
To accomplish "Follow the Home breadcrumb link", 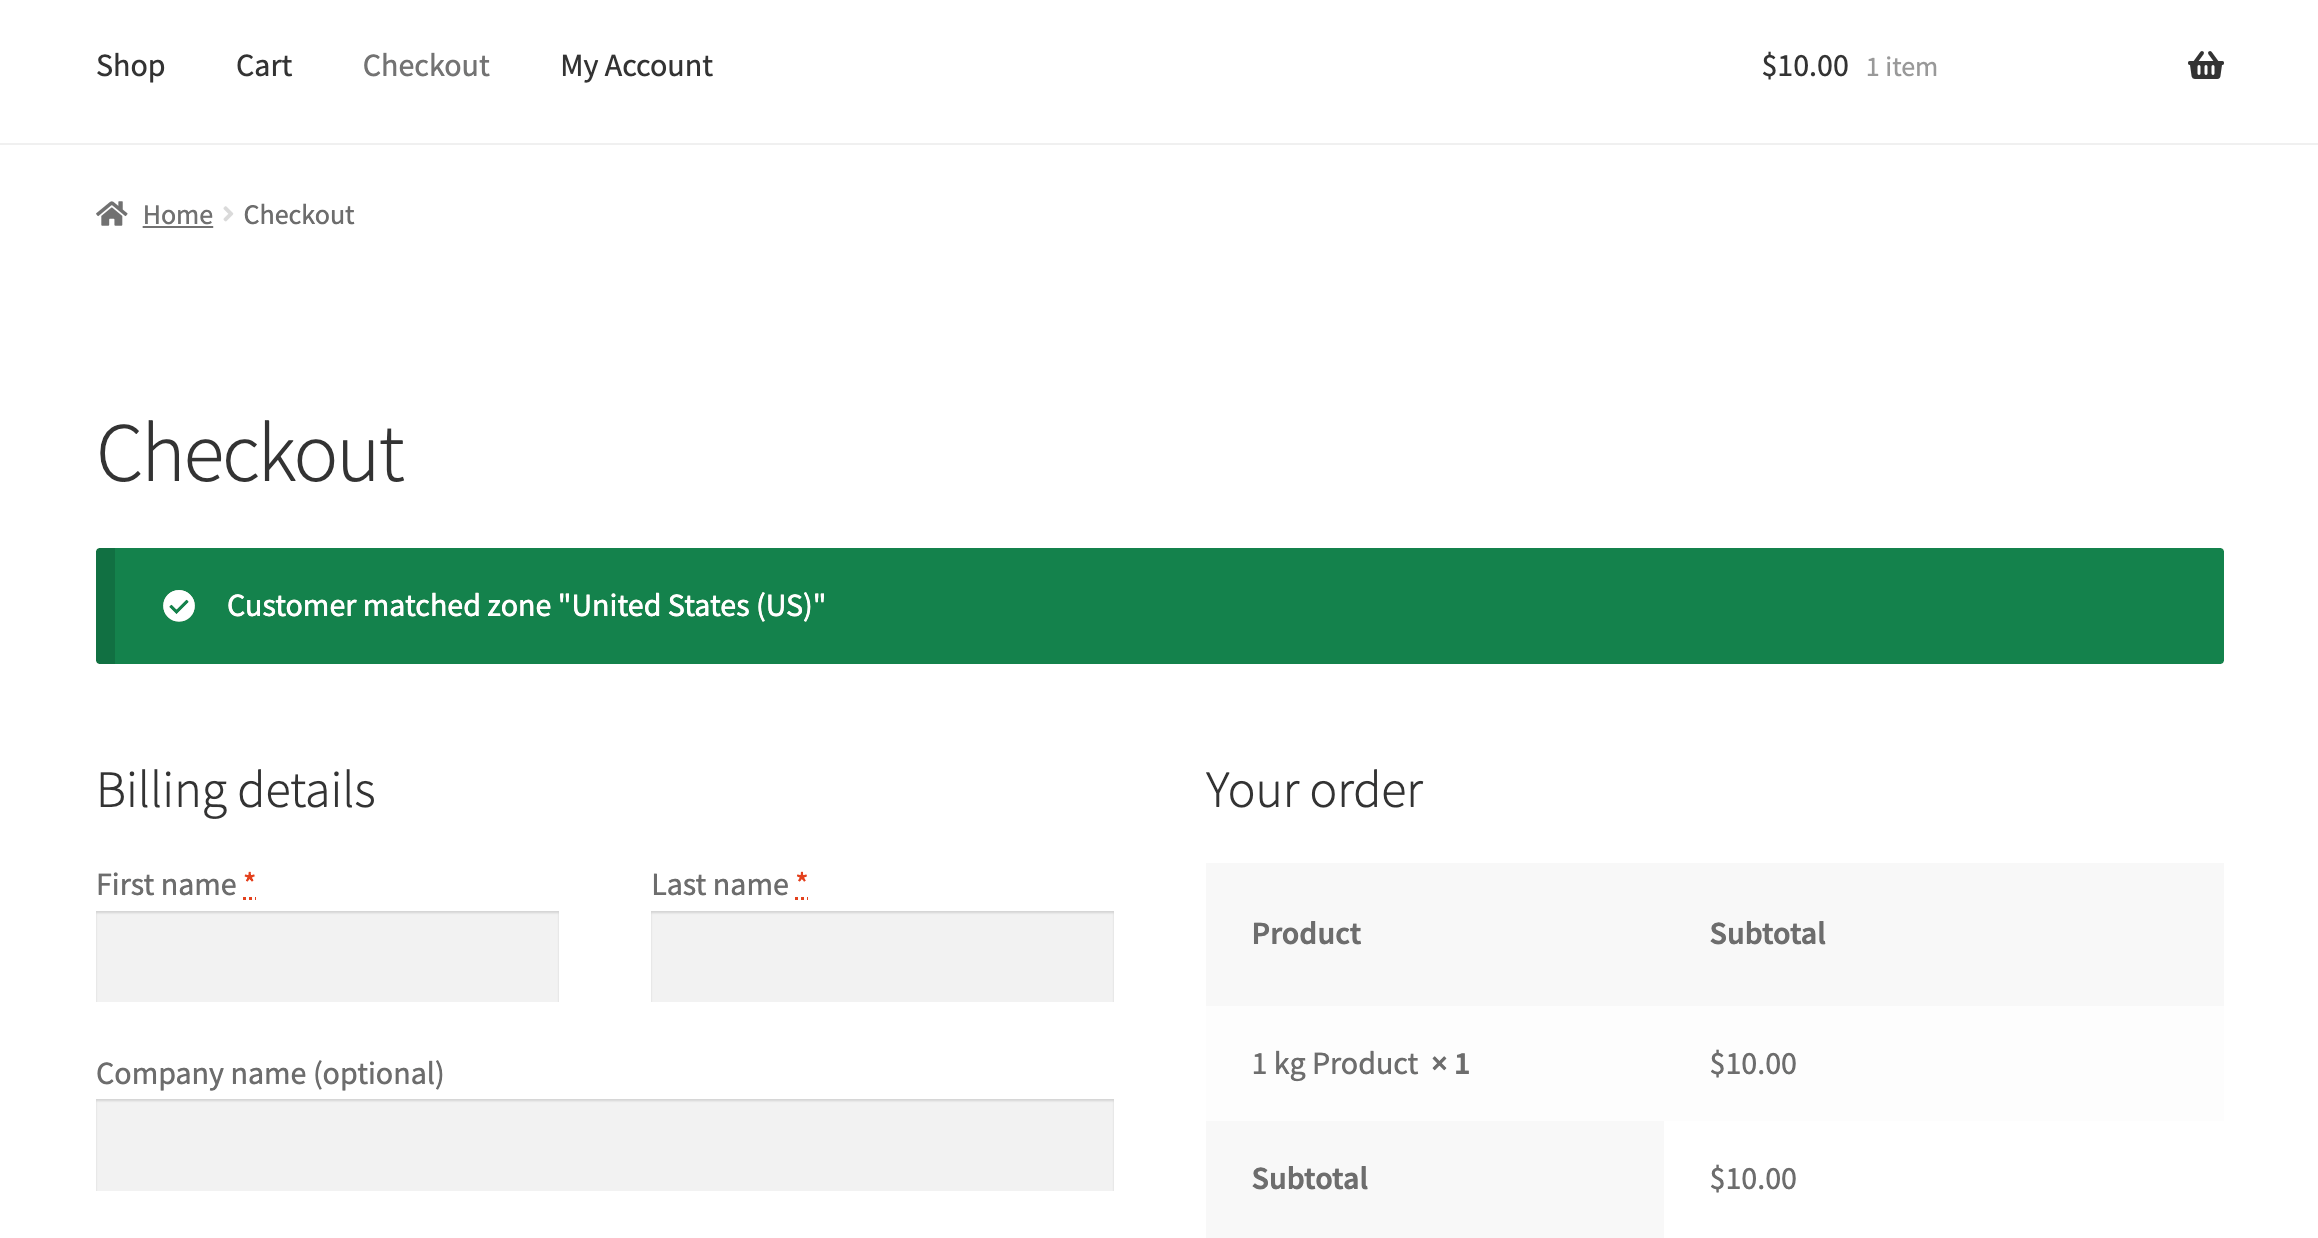I will (177, 214).
